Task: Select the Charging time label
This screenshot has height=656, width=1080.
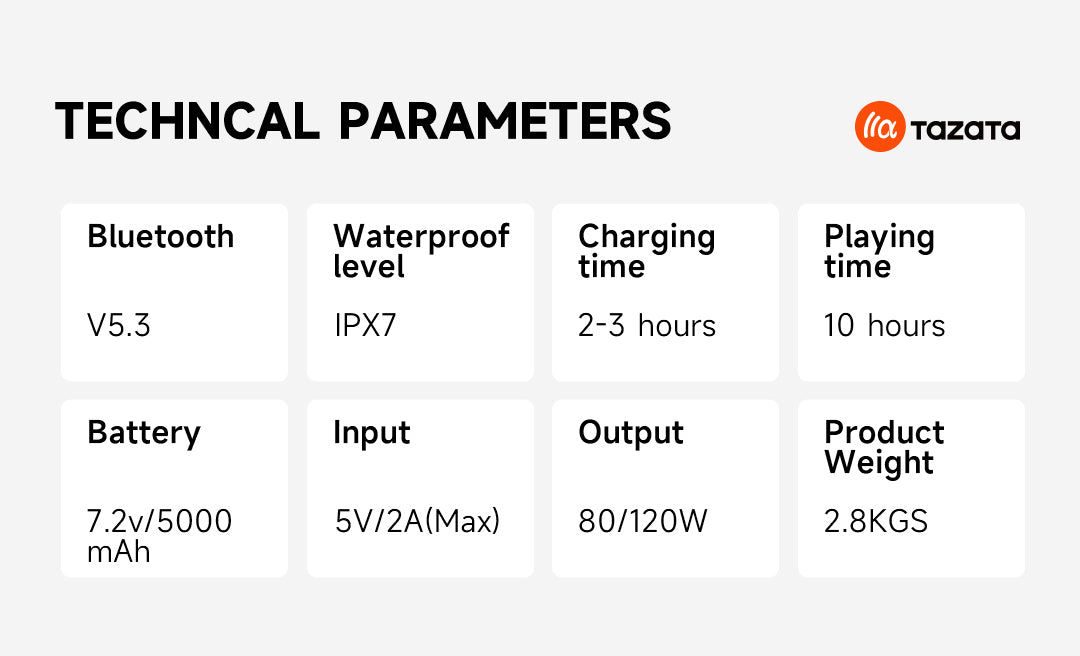Action: point(646,251)
